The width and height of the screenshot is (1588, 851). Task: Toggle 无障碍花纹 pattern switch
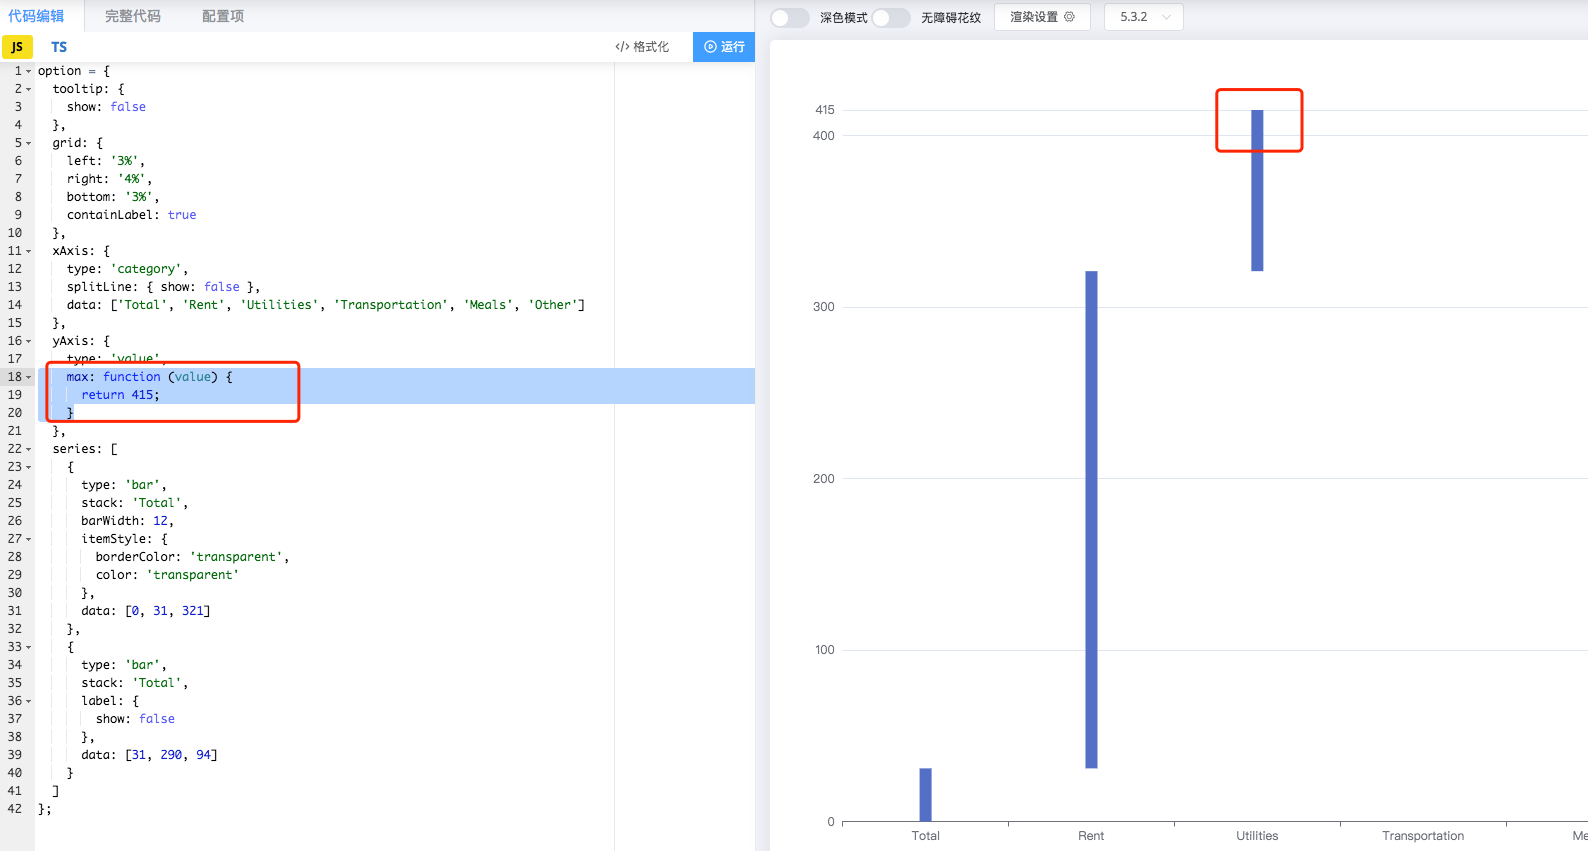coord(890,17)
